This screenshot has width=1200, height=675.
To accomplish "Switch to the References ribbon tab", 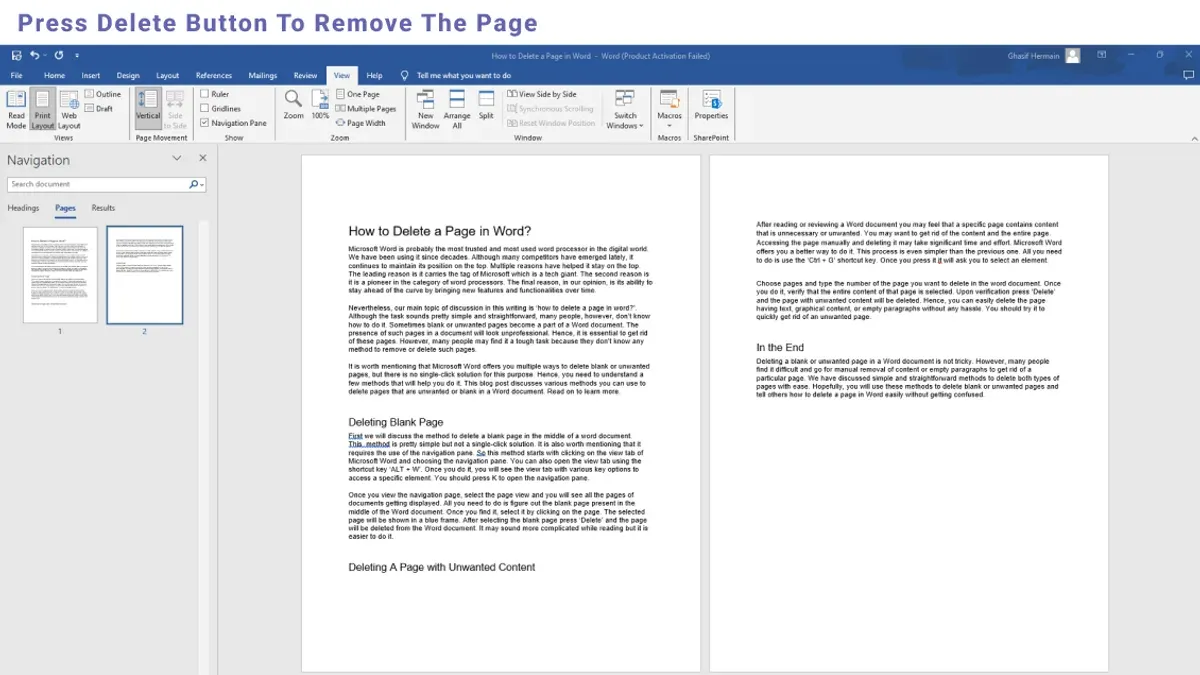I will 214,75.
